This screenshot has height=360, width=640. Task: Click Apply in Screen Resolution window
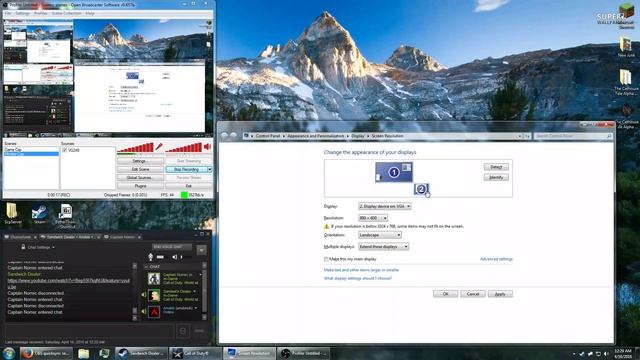pos(500,294)
